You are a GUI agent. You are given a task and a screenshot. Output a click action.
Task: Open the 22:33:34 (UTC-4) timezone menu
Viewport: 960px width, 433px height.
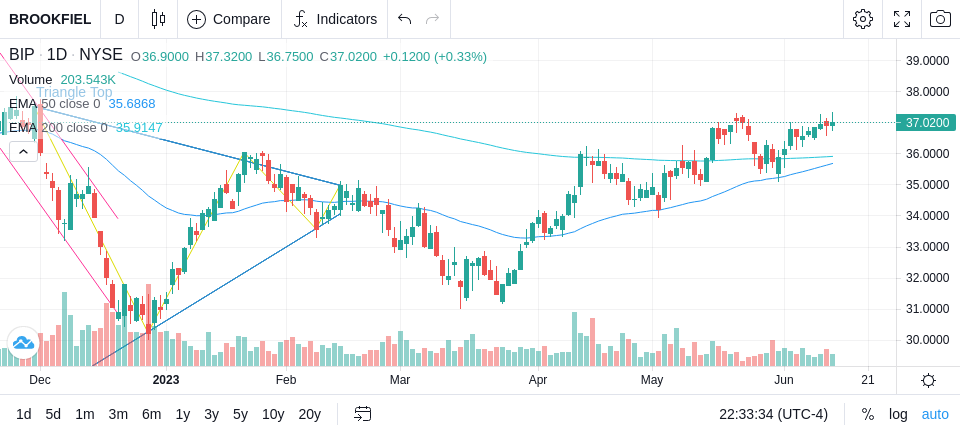pos(773,415)
